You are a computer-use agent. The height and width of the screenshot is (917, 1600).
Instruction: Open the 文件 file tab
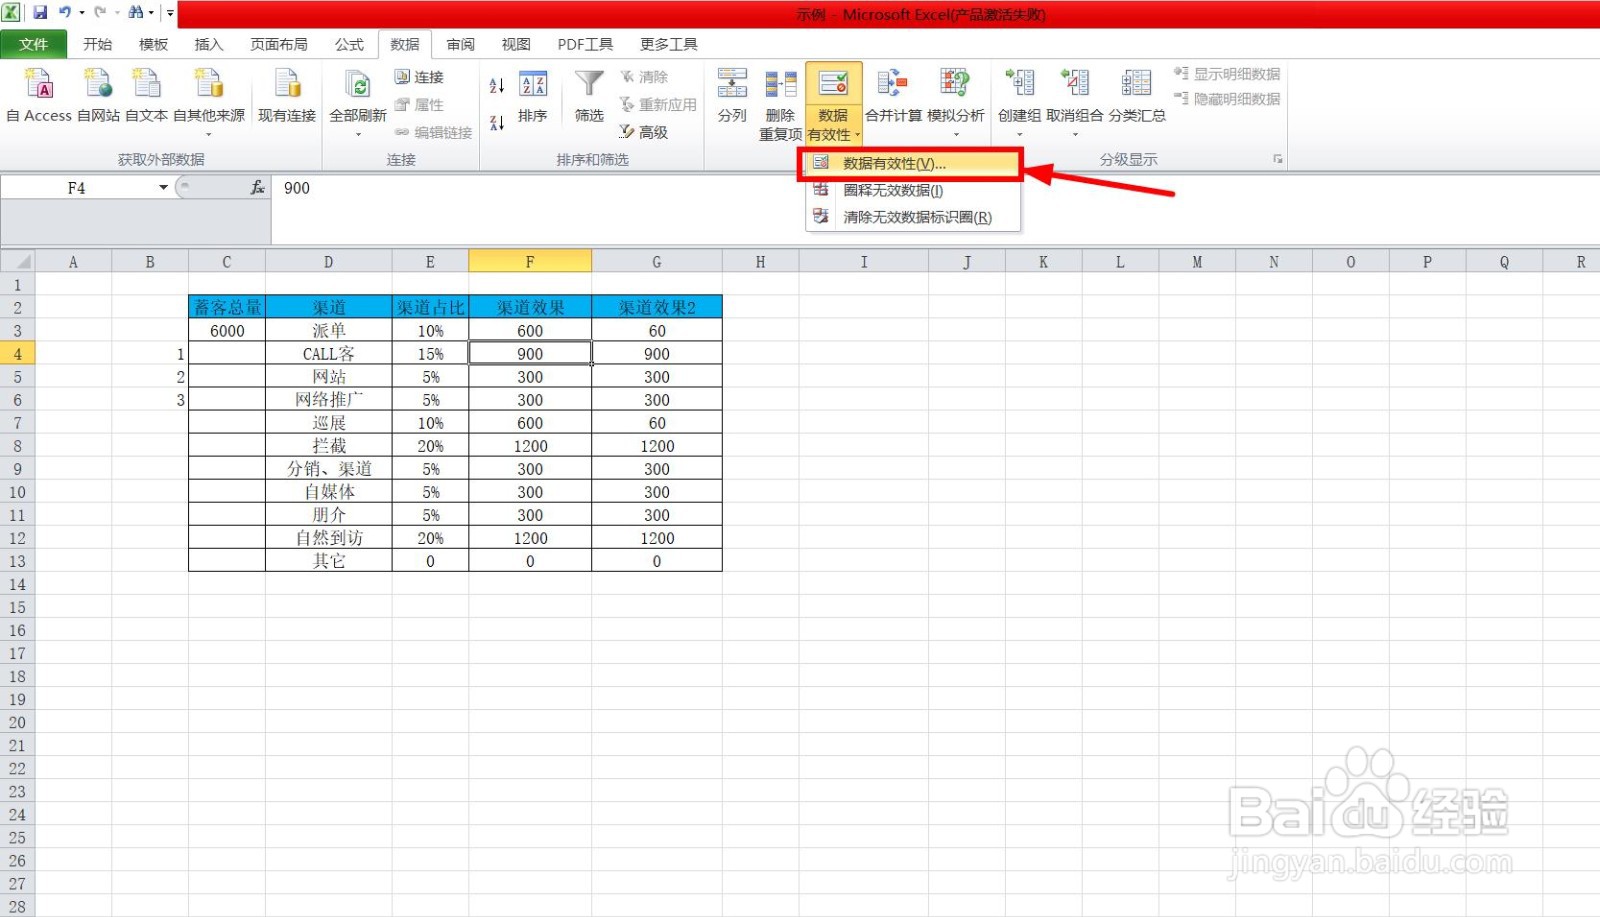point(34,44)
